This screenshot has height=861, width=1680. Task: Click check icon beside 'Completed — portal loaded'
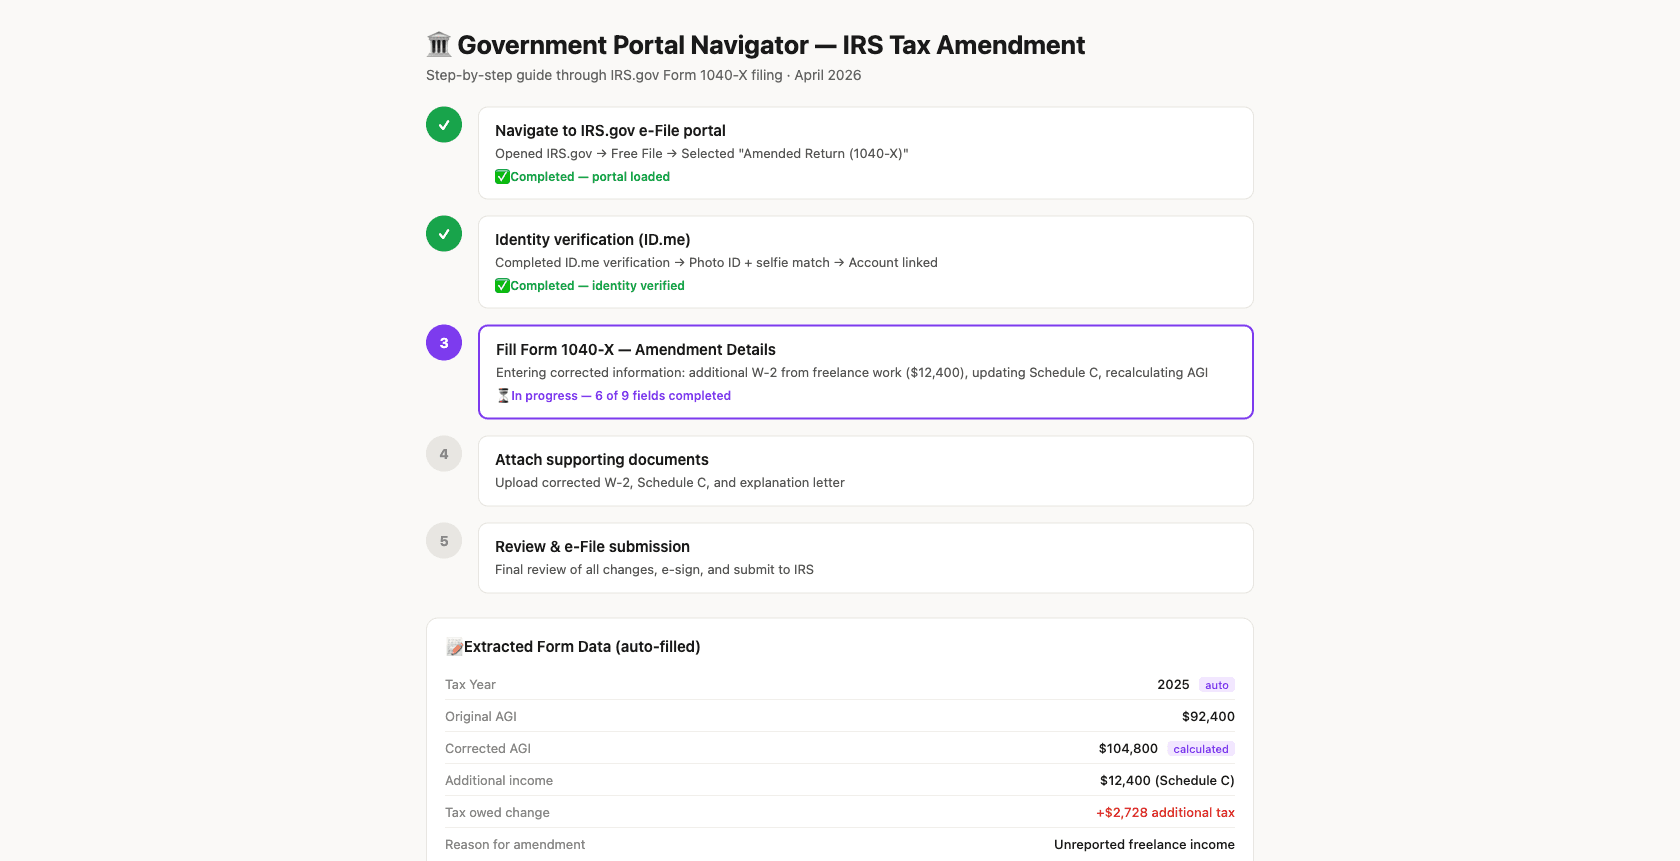pyautogui.click(x=502, y=177)
